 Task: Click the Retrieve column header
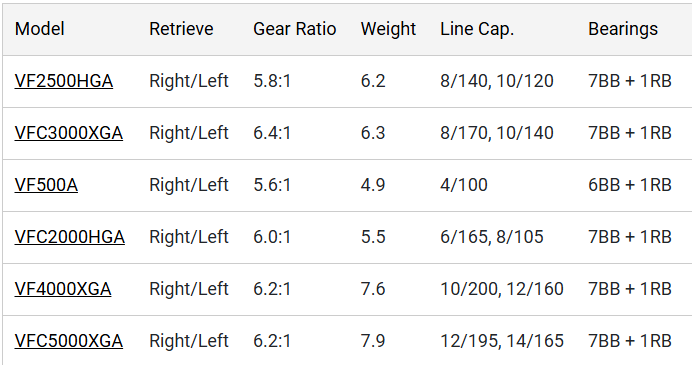pos(181,29)
